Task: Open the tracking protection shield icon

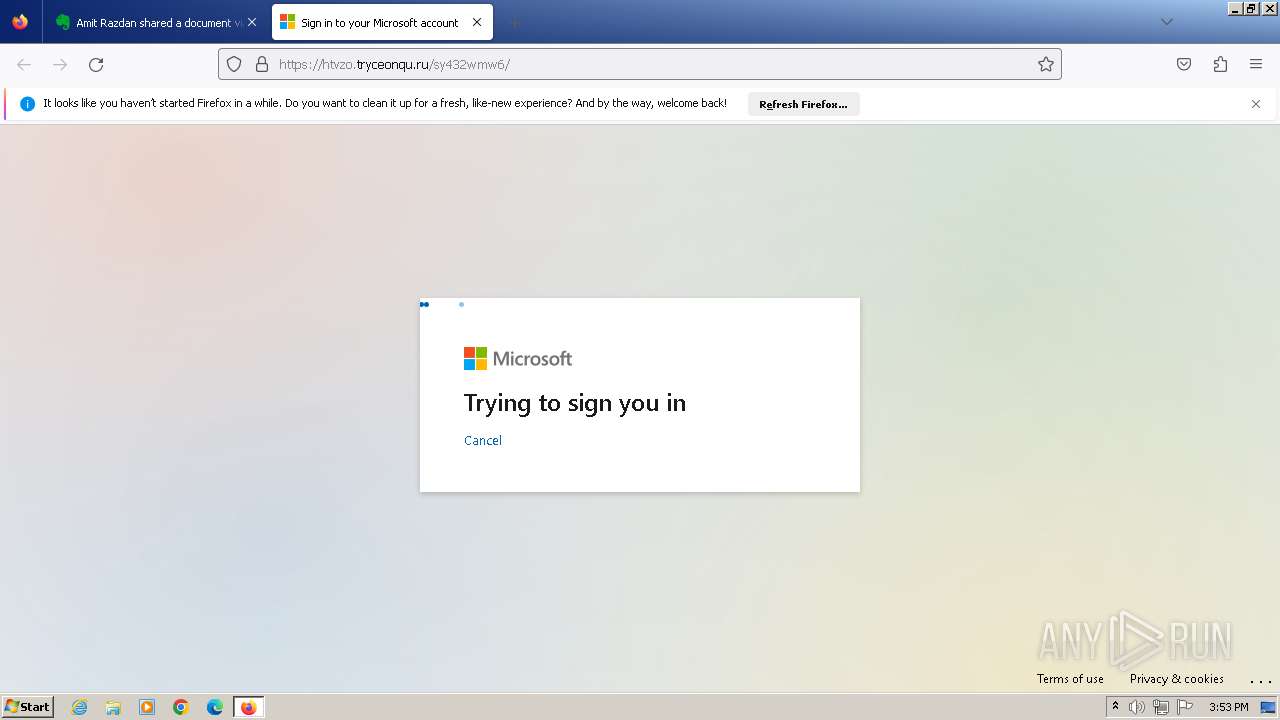Action: tap(234, 64)
